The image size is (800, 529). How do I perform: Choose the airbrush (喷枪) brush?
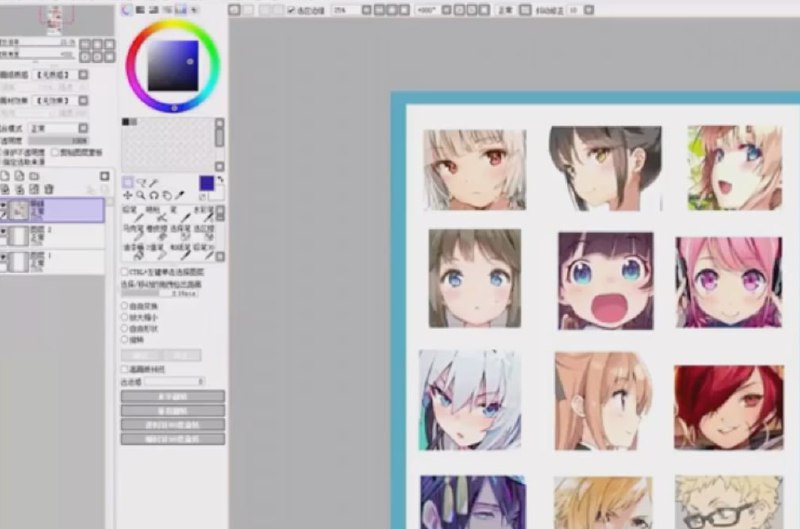[x=157, y=214]
